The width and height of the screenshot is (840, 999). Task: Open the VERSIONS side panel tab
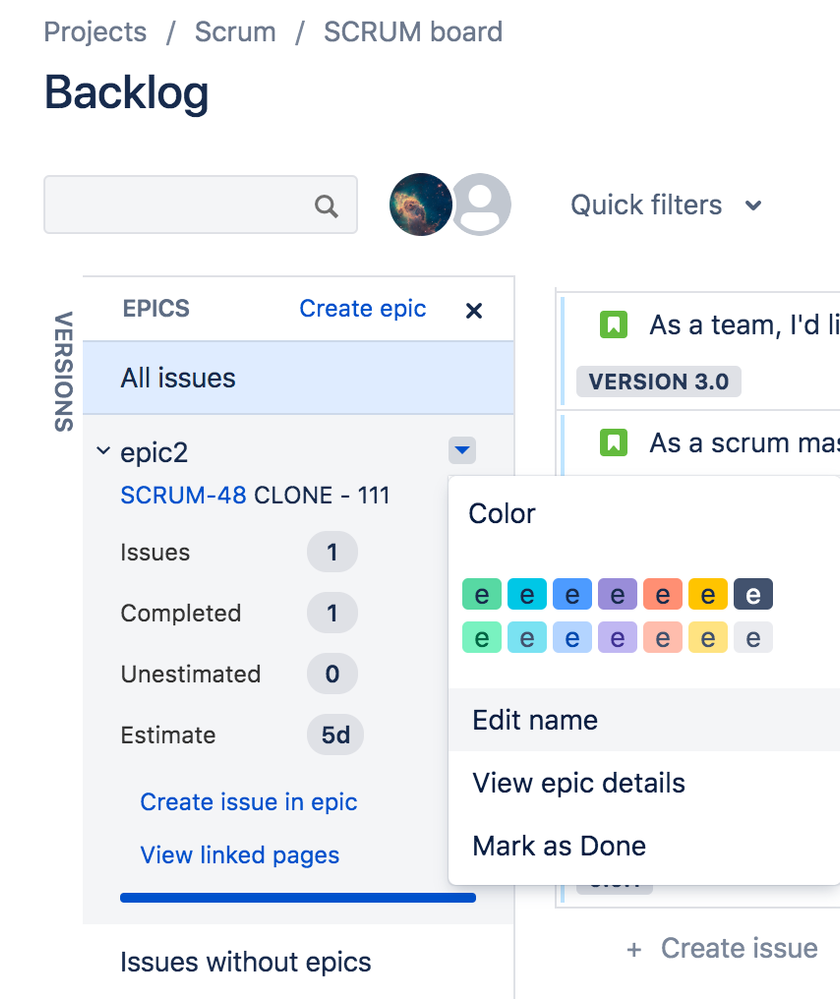[63, 371]
